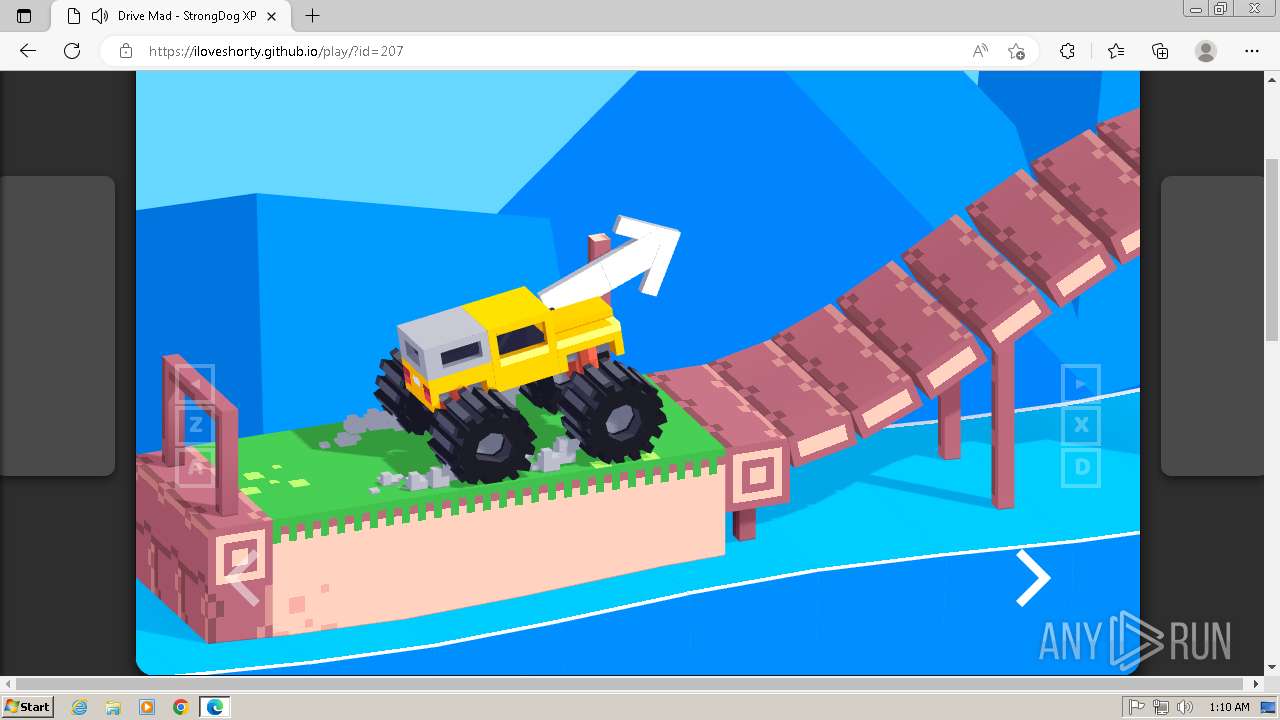Open the Windows Start menu

[x=28, y=707]
